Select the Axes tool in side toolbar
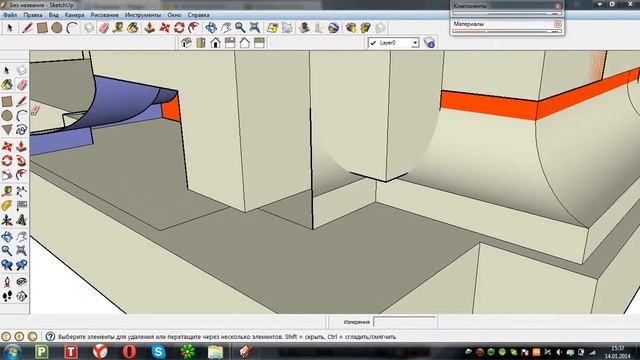The image size is (640, 360). 7,220
